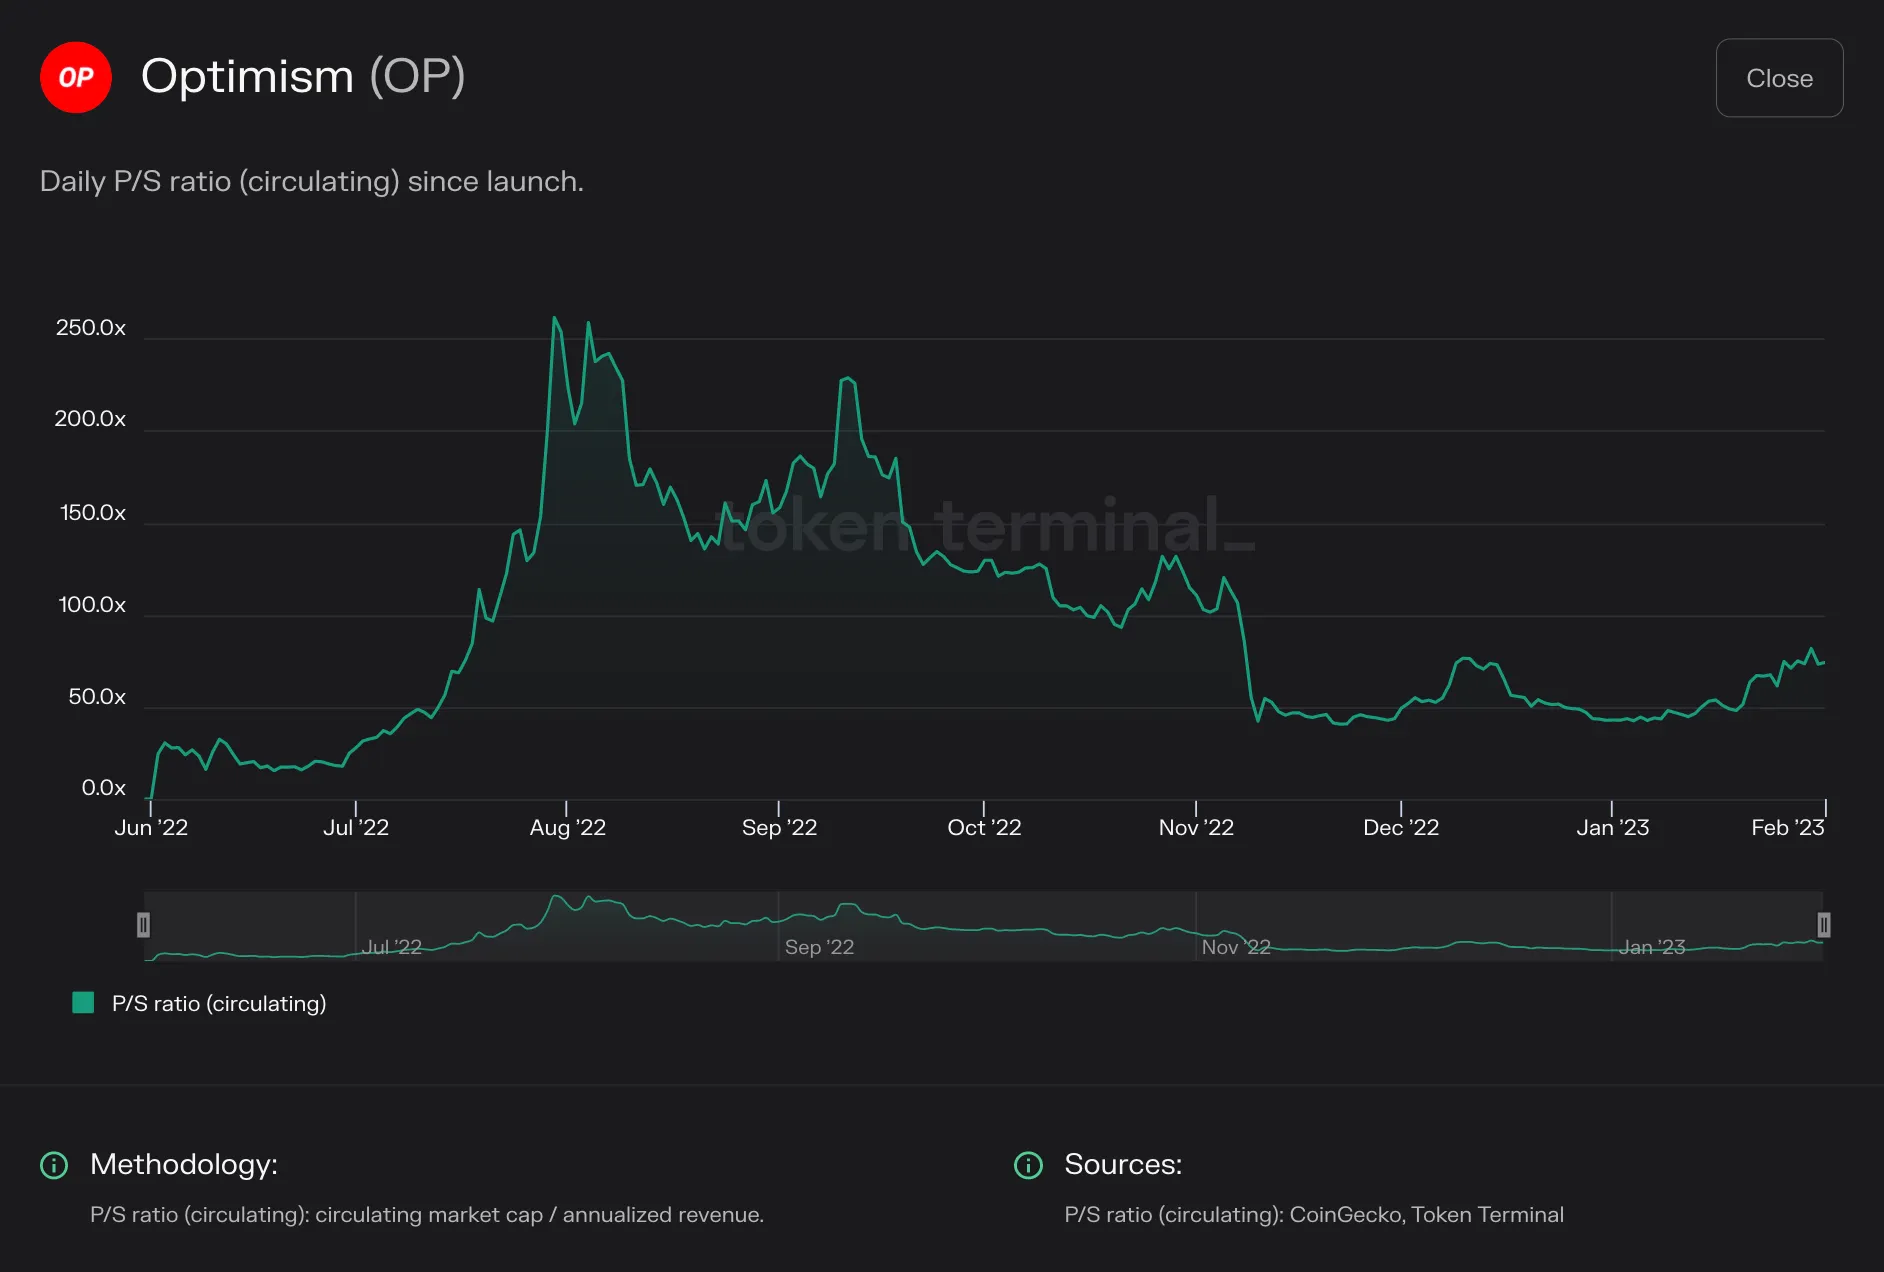Click the 200.0x y-axis label
This screenshot has width=1884, height=1272.
click(x=90, y=419)
